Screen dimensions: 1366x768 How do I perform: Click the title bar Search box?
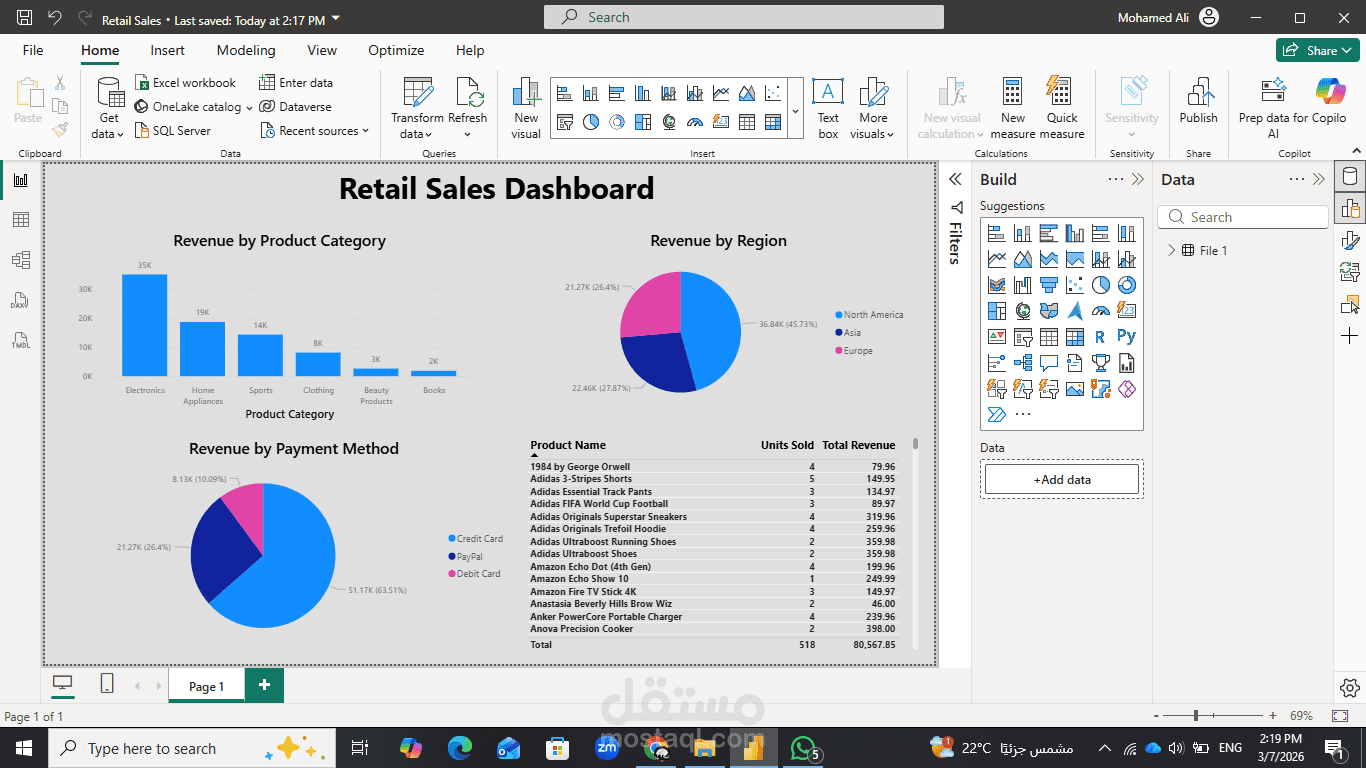(x=744, y=17)
